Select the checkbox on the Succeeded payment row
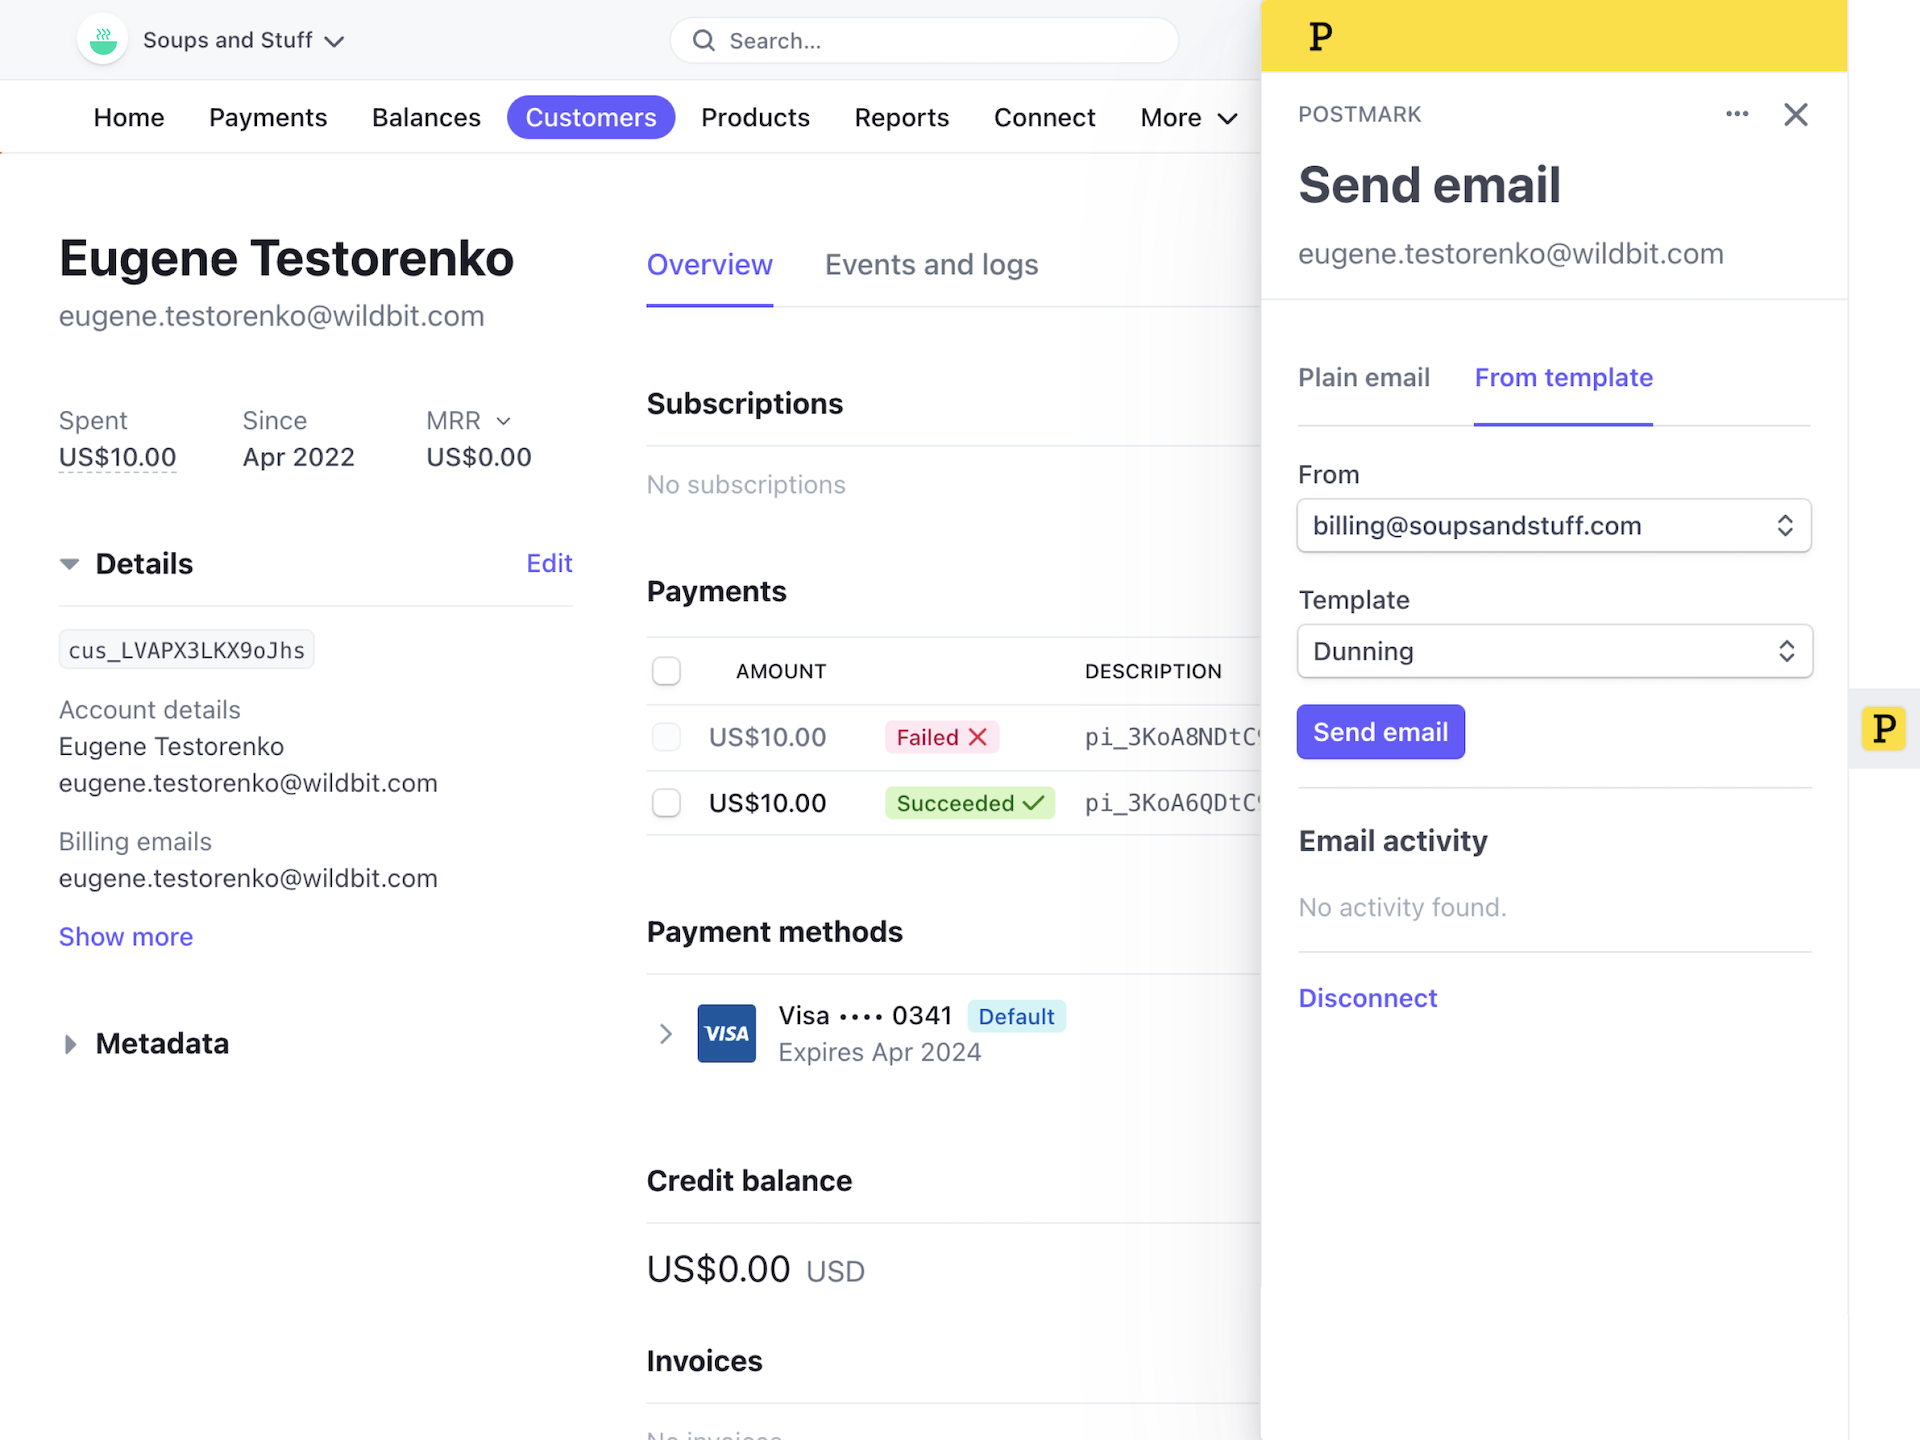The height and width of the screenshot is (1440, 1920). (666, 802)
